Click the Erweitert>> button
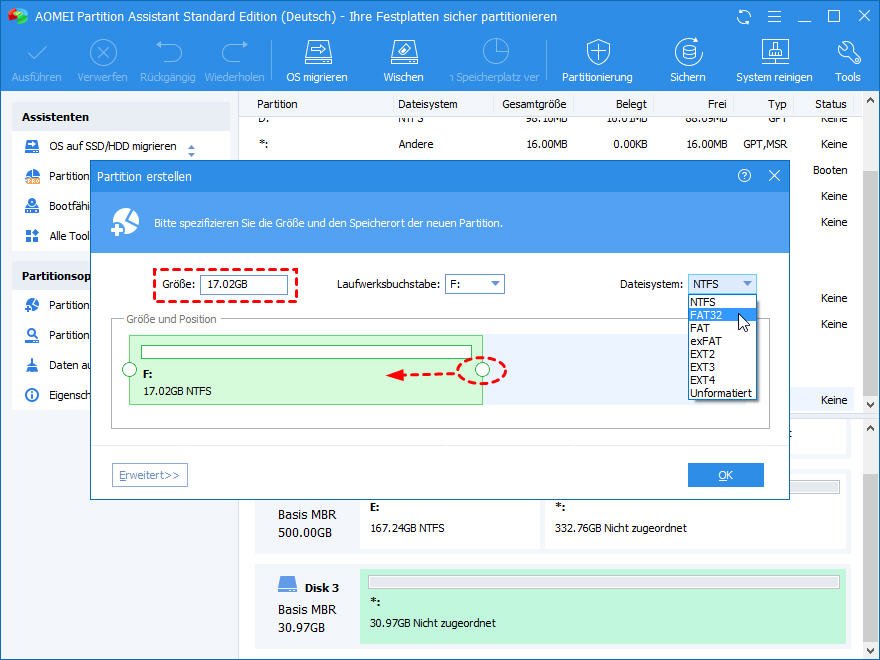 [x=150, y=475]
